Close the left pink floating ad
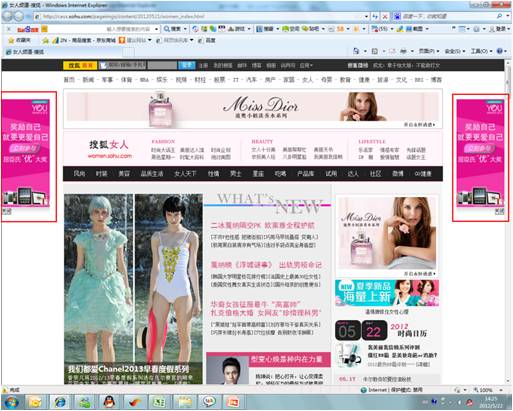513x411 pixels. point(7,211)
